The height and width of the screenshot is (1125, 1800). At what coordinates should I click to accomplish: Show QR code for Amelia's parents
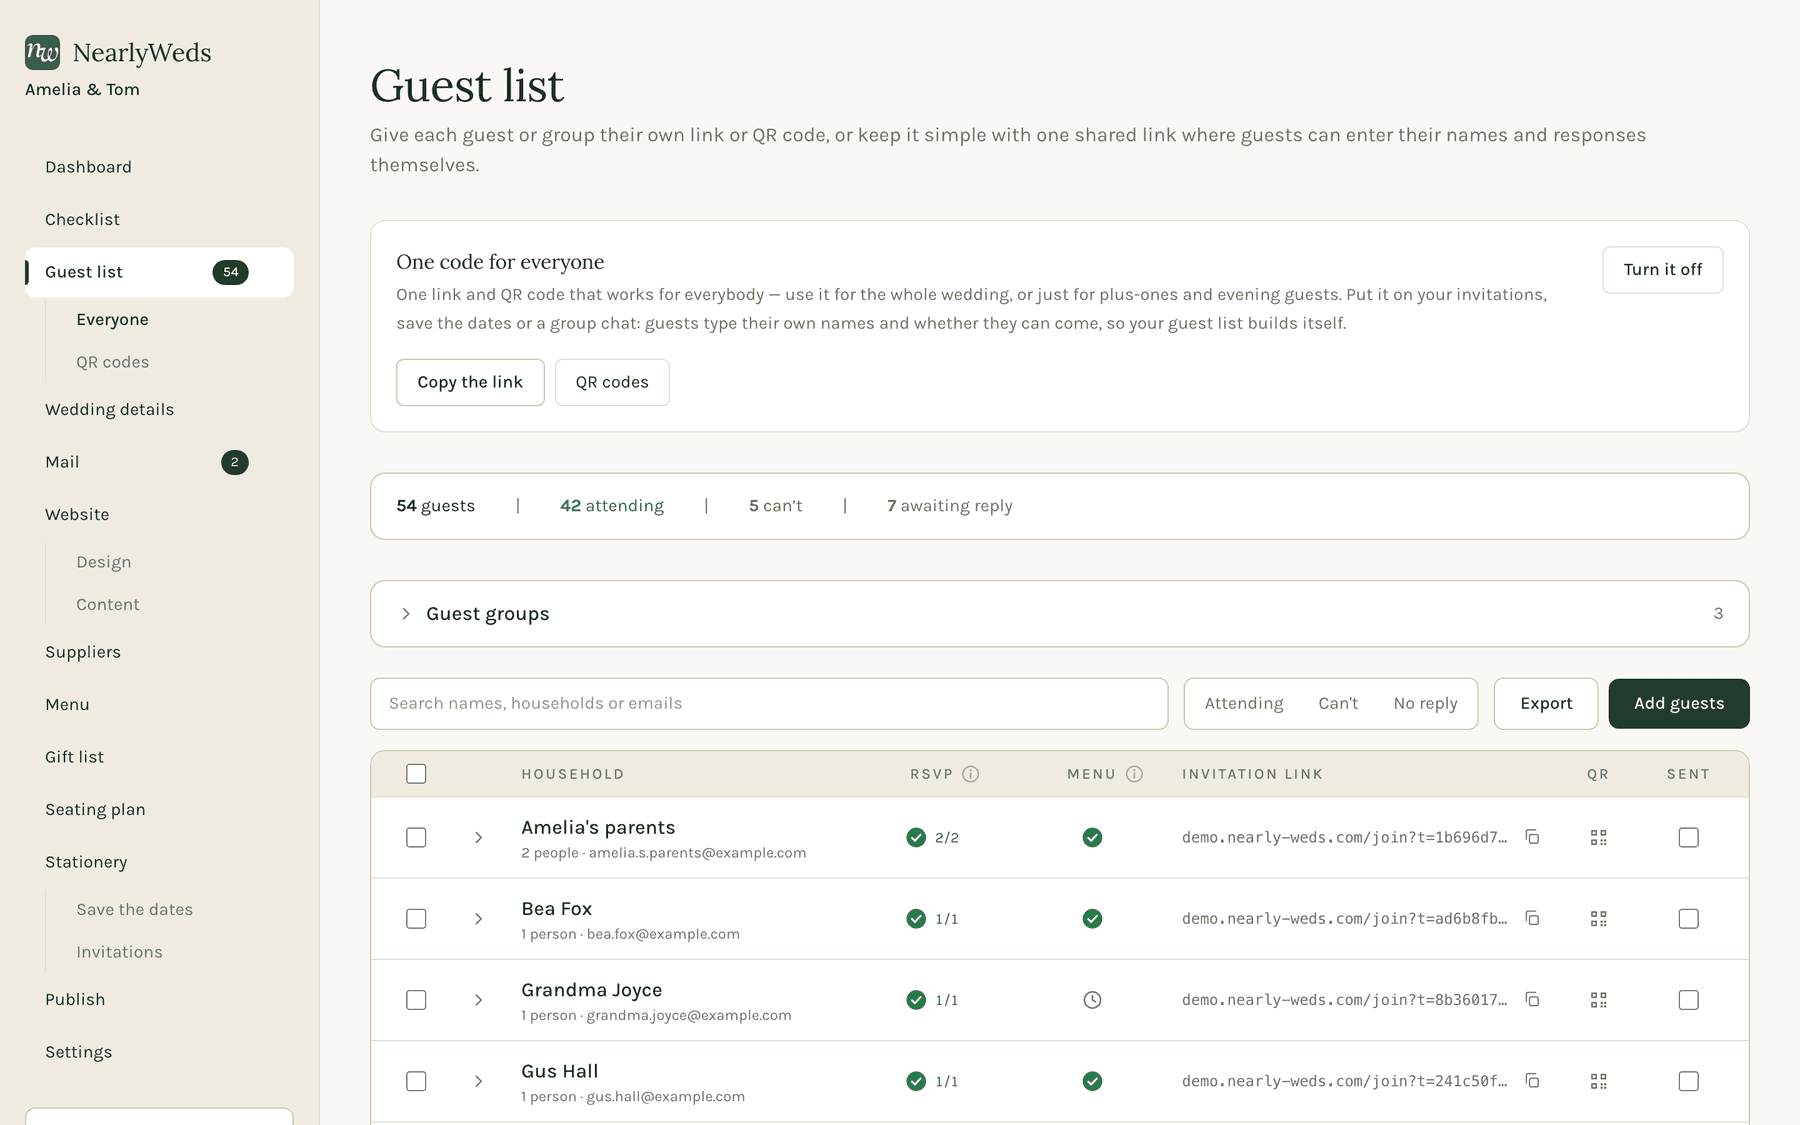coord(1598,837)
